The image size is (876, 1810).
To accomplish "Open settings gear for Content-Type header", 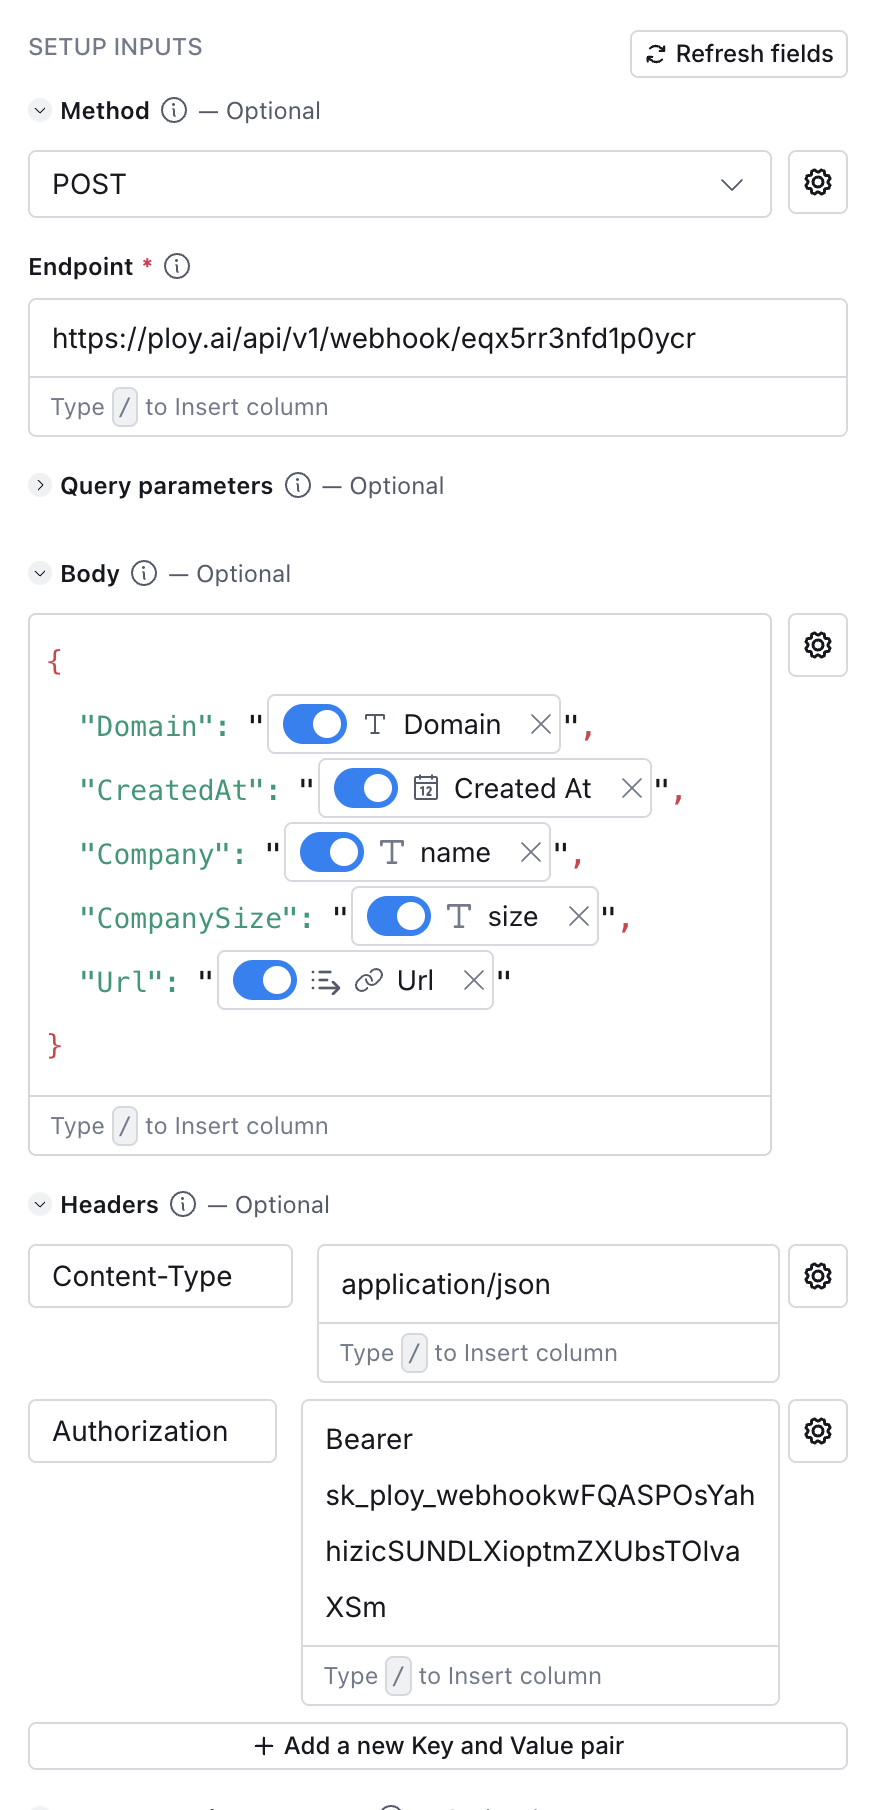I will pos(818,1276).
